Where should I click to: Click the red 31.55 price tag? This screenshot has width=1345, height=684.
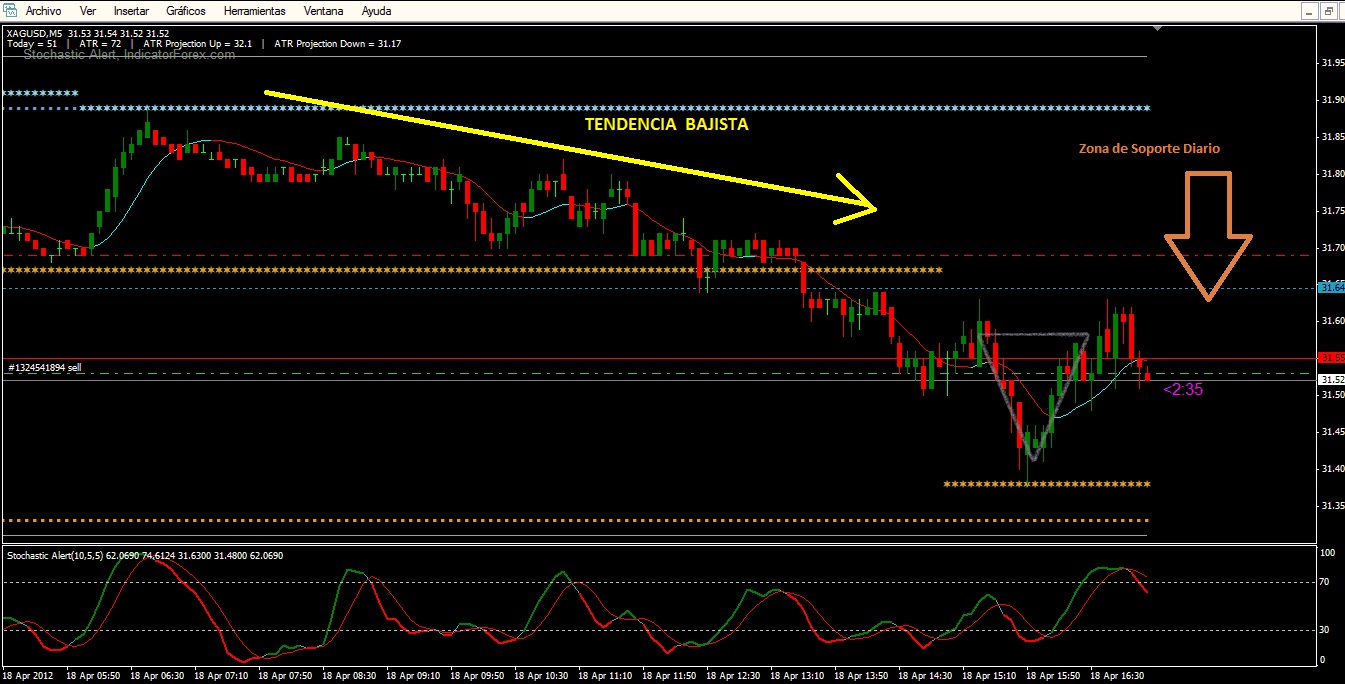tap(1331, 357)
